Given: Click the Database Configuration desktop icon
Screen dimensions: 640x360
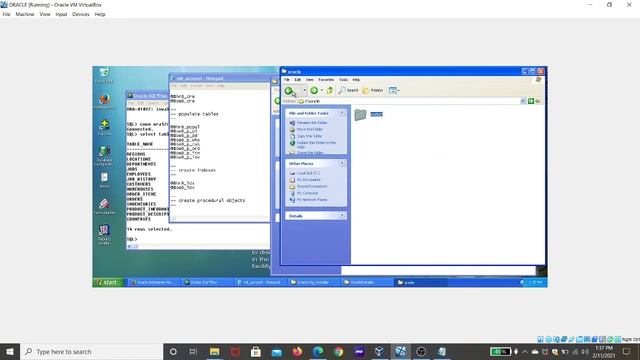Looking at the screenshot, I should [x=104, y=156].
